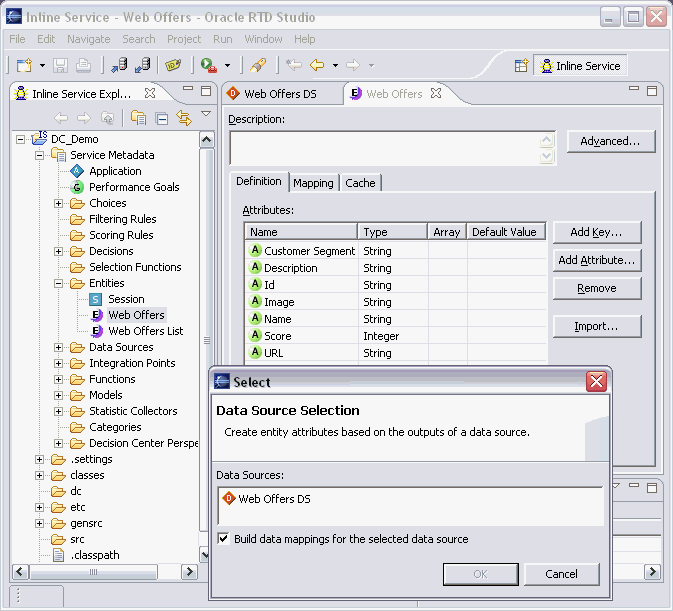
Task: Toggle Build data mappings checkbox
Action: pos(223,538)
